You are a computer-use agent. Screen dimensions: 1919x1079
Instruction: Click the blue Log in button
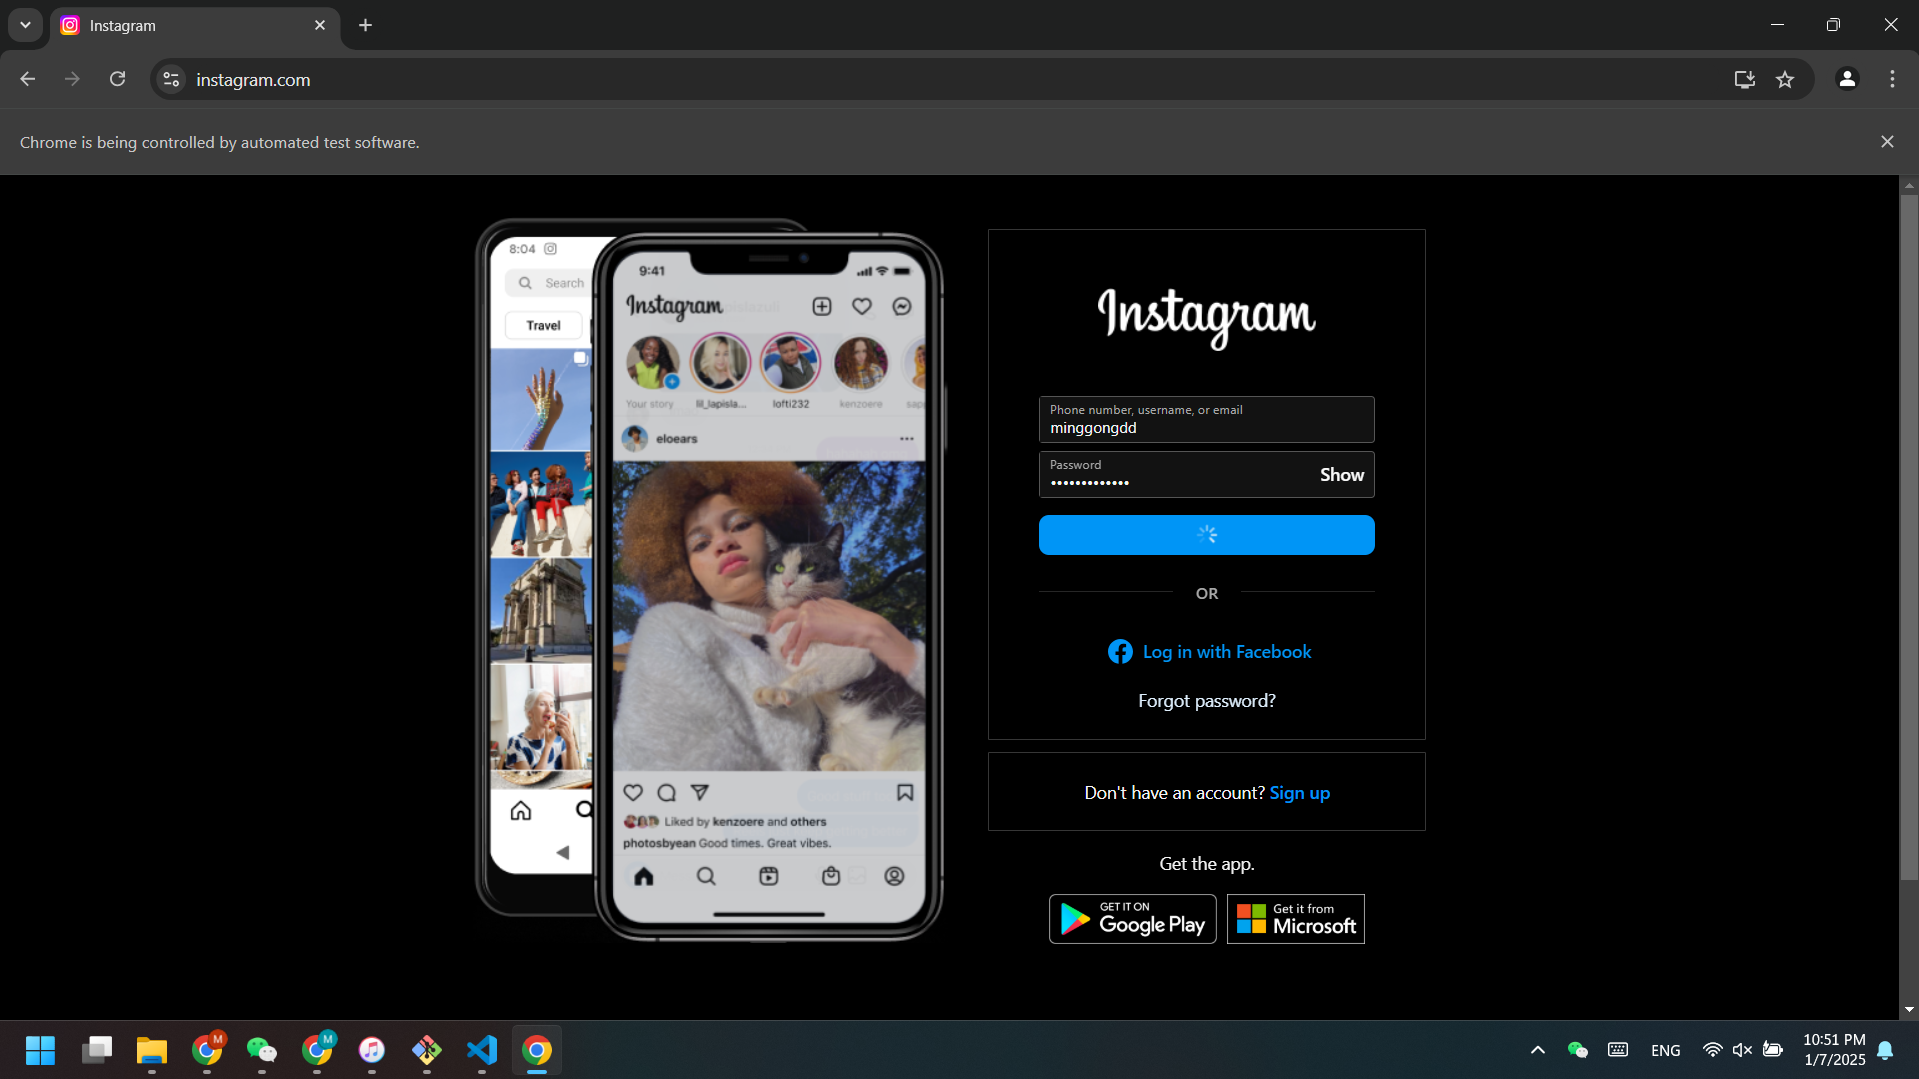pyautogui.click(x=1206, y=535)
